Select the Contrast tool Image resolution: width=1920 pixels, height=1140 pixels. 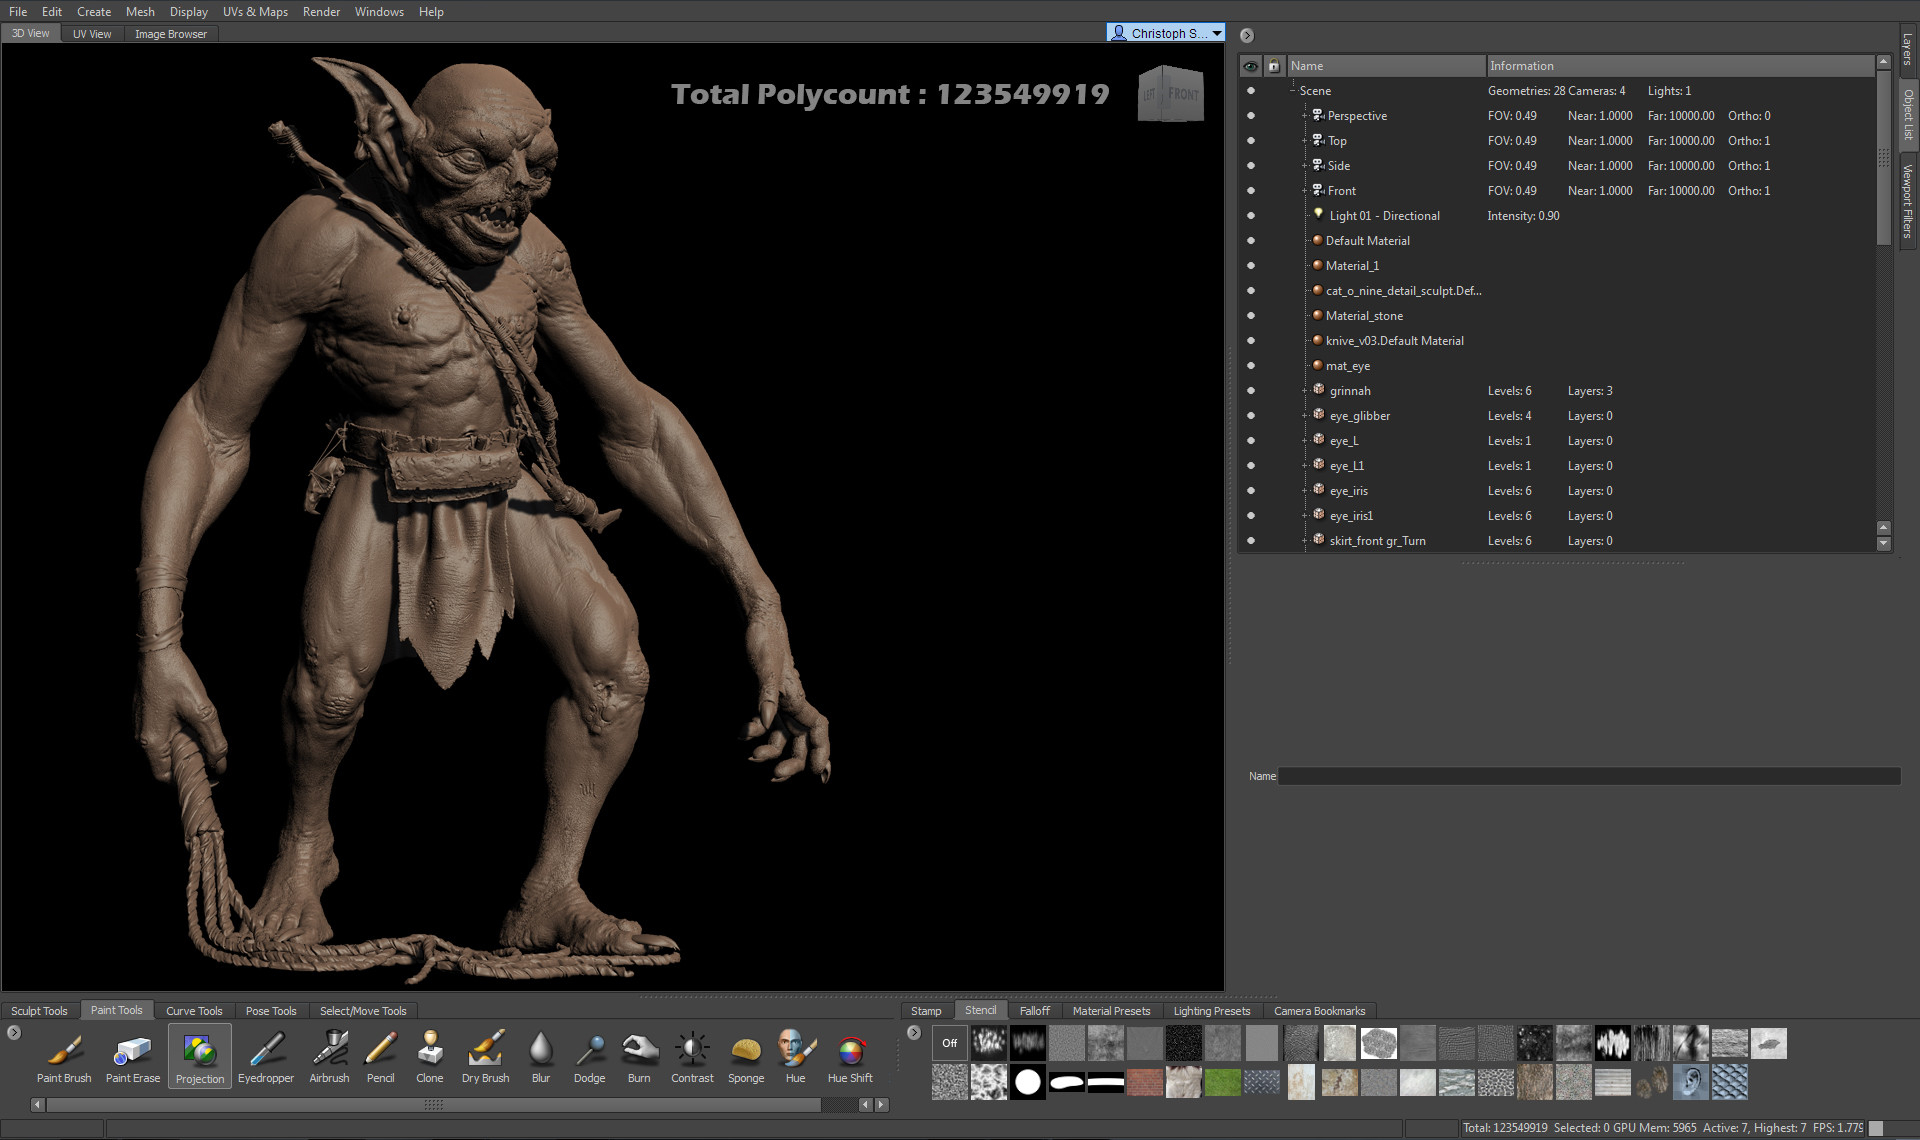click(x=692, y=1058)
